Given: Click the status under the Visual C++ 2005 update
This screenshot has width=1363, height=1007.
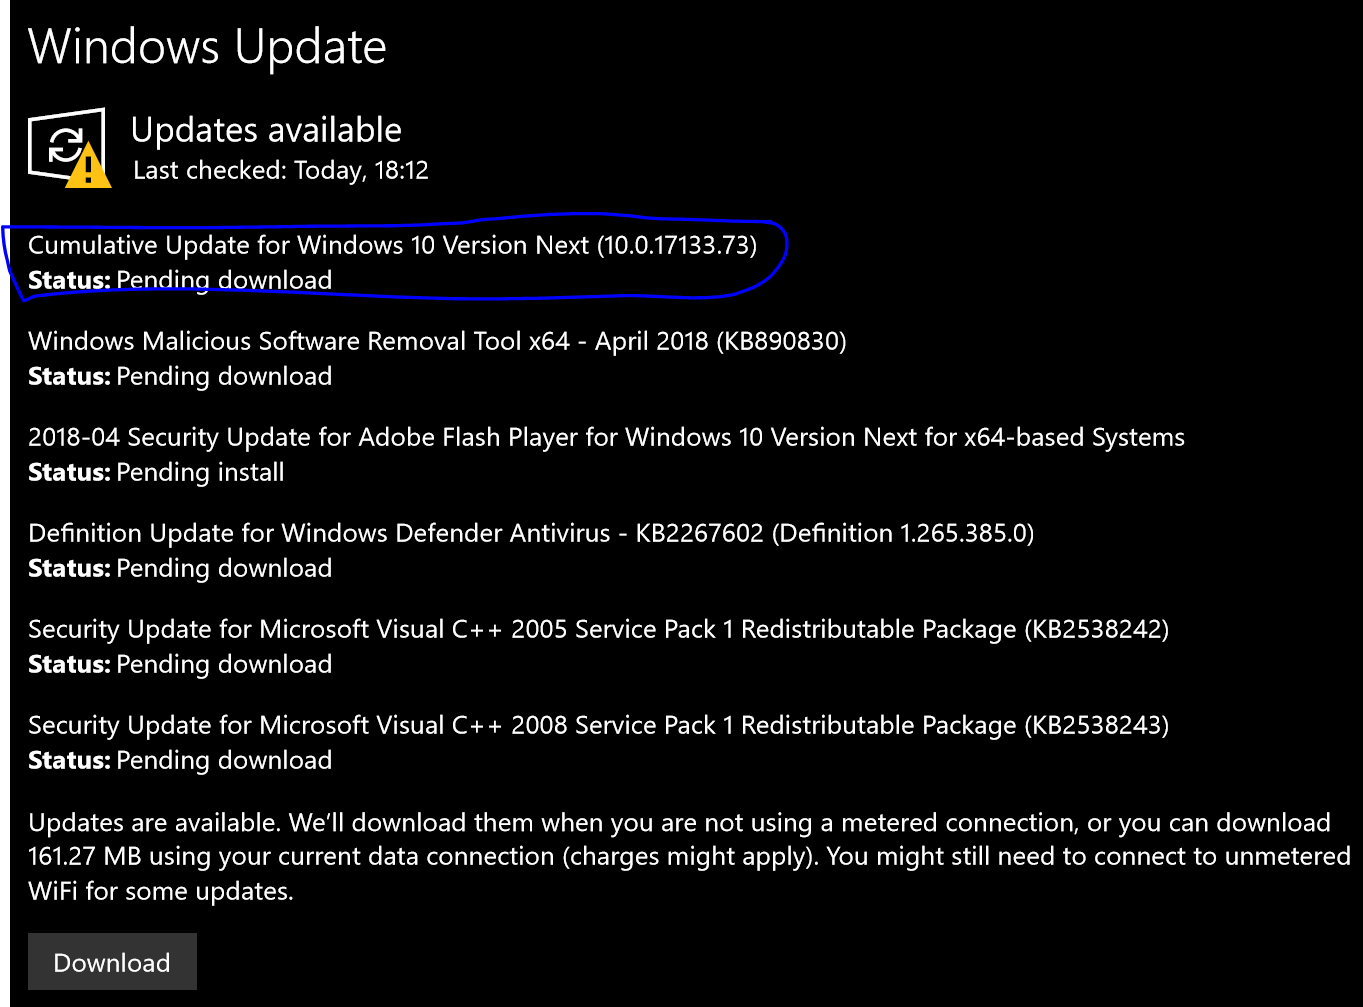Looking at the screenshot, I should [x=180, y=664].
